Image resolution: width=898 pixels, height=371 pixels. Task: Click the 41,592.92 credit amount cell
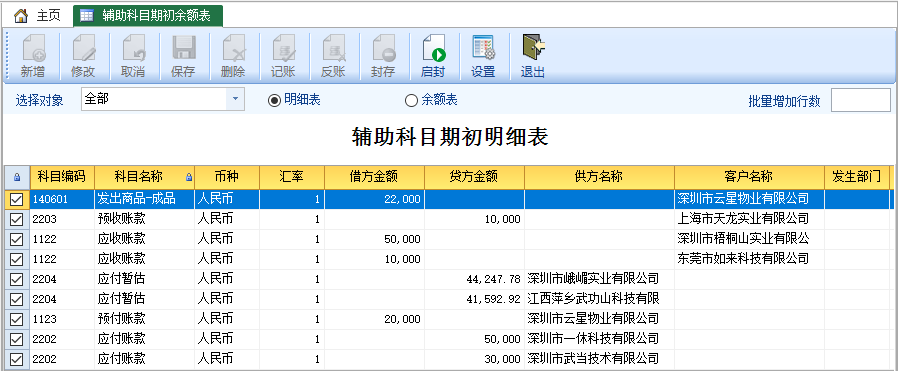[x=474, y=299]
